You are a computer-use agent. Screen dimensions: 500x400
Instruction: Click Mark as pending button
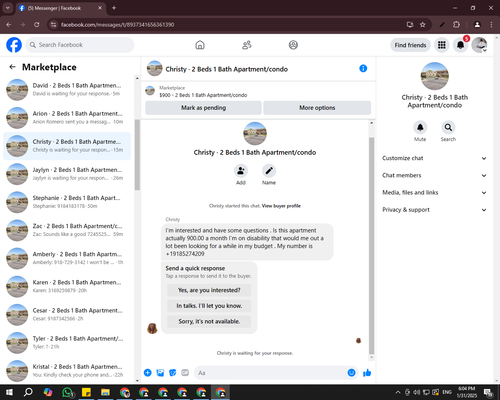tap(203, 108)
